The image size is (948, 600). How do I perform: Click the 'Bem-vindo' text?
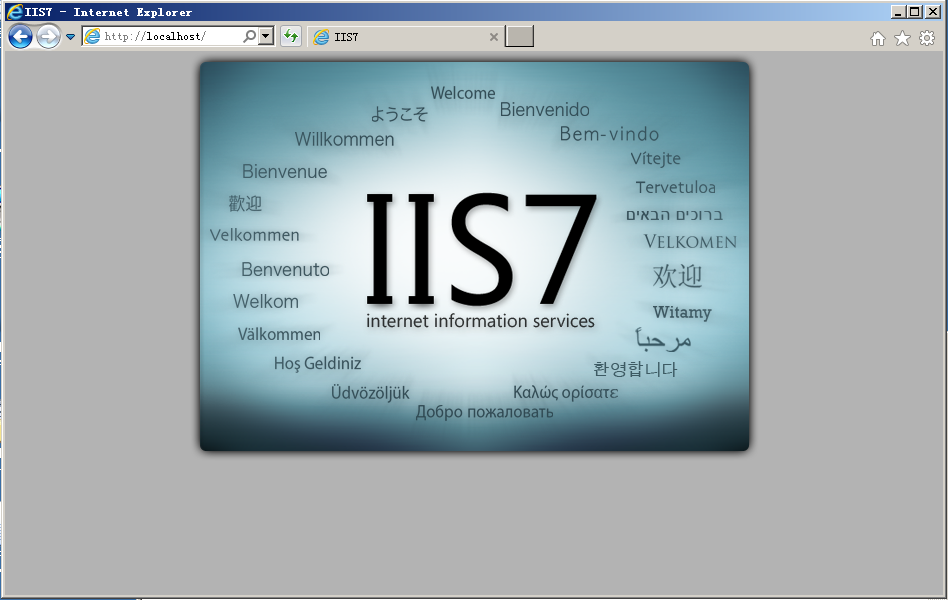point(609,134)
